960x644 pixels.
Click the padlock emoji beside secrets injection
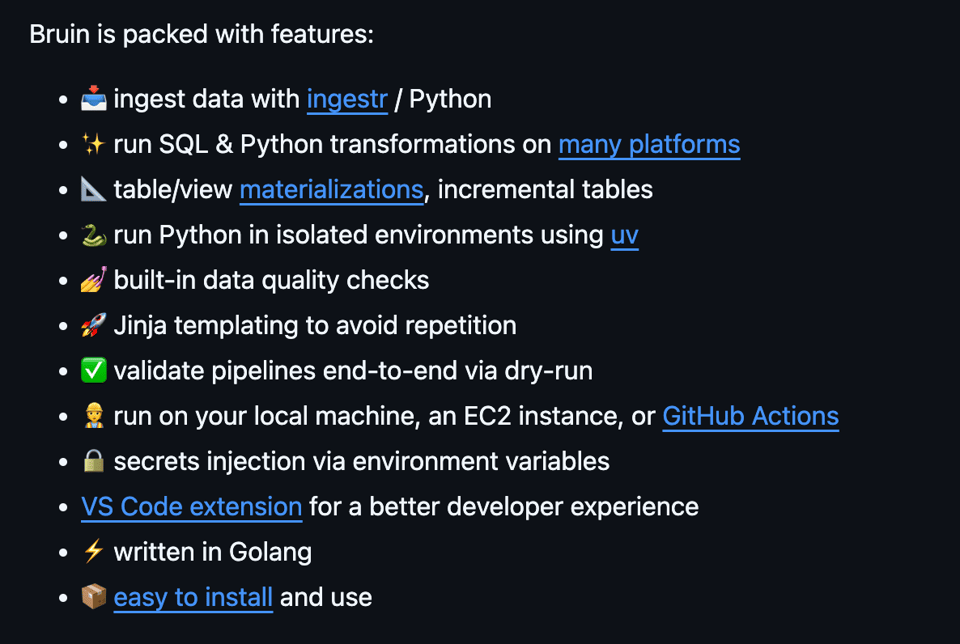(x=94, y=461)
